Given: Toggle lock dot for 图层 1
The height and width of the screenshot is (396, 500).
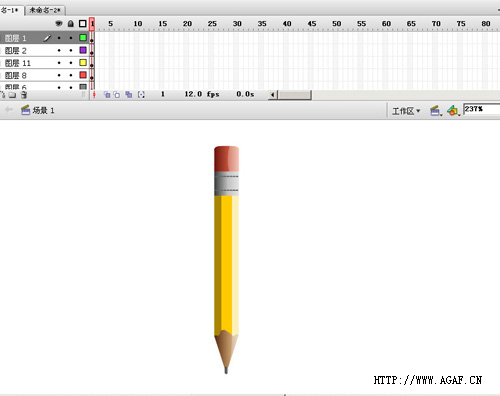Looking at the screenshot, I should click(71, 38).
